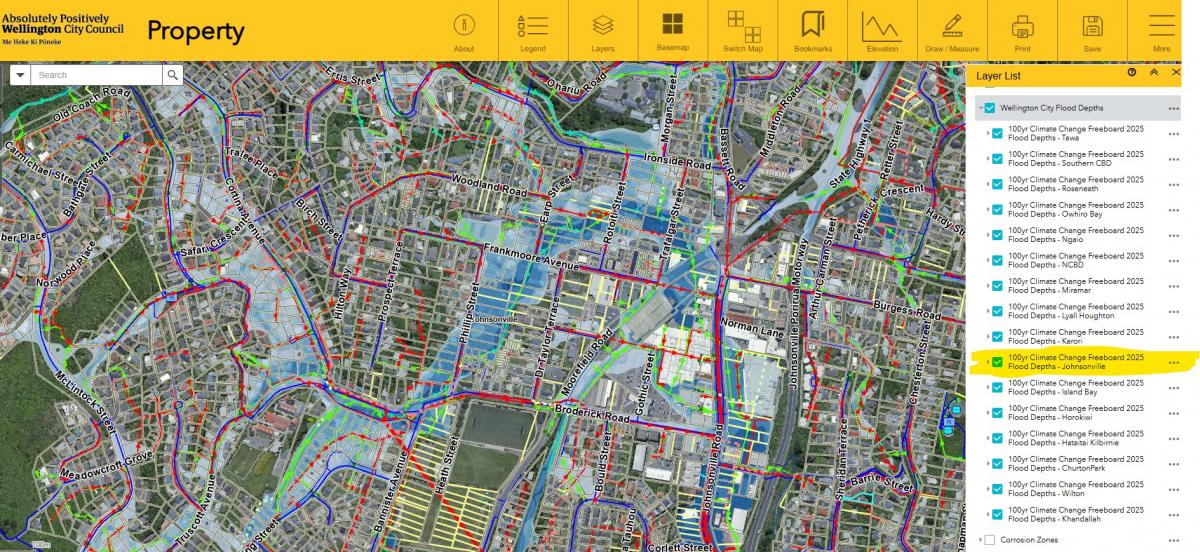Toggle the Wellington City Flood Depths group checkbox
Screen dimensions: 1200x552
989,108
